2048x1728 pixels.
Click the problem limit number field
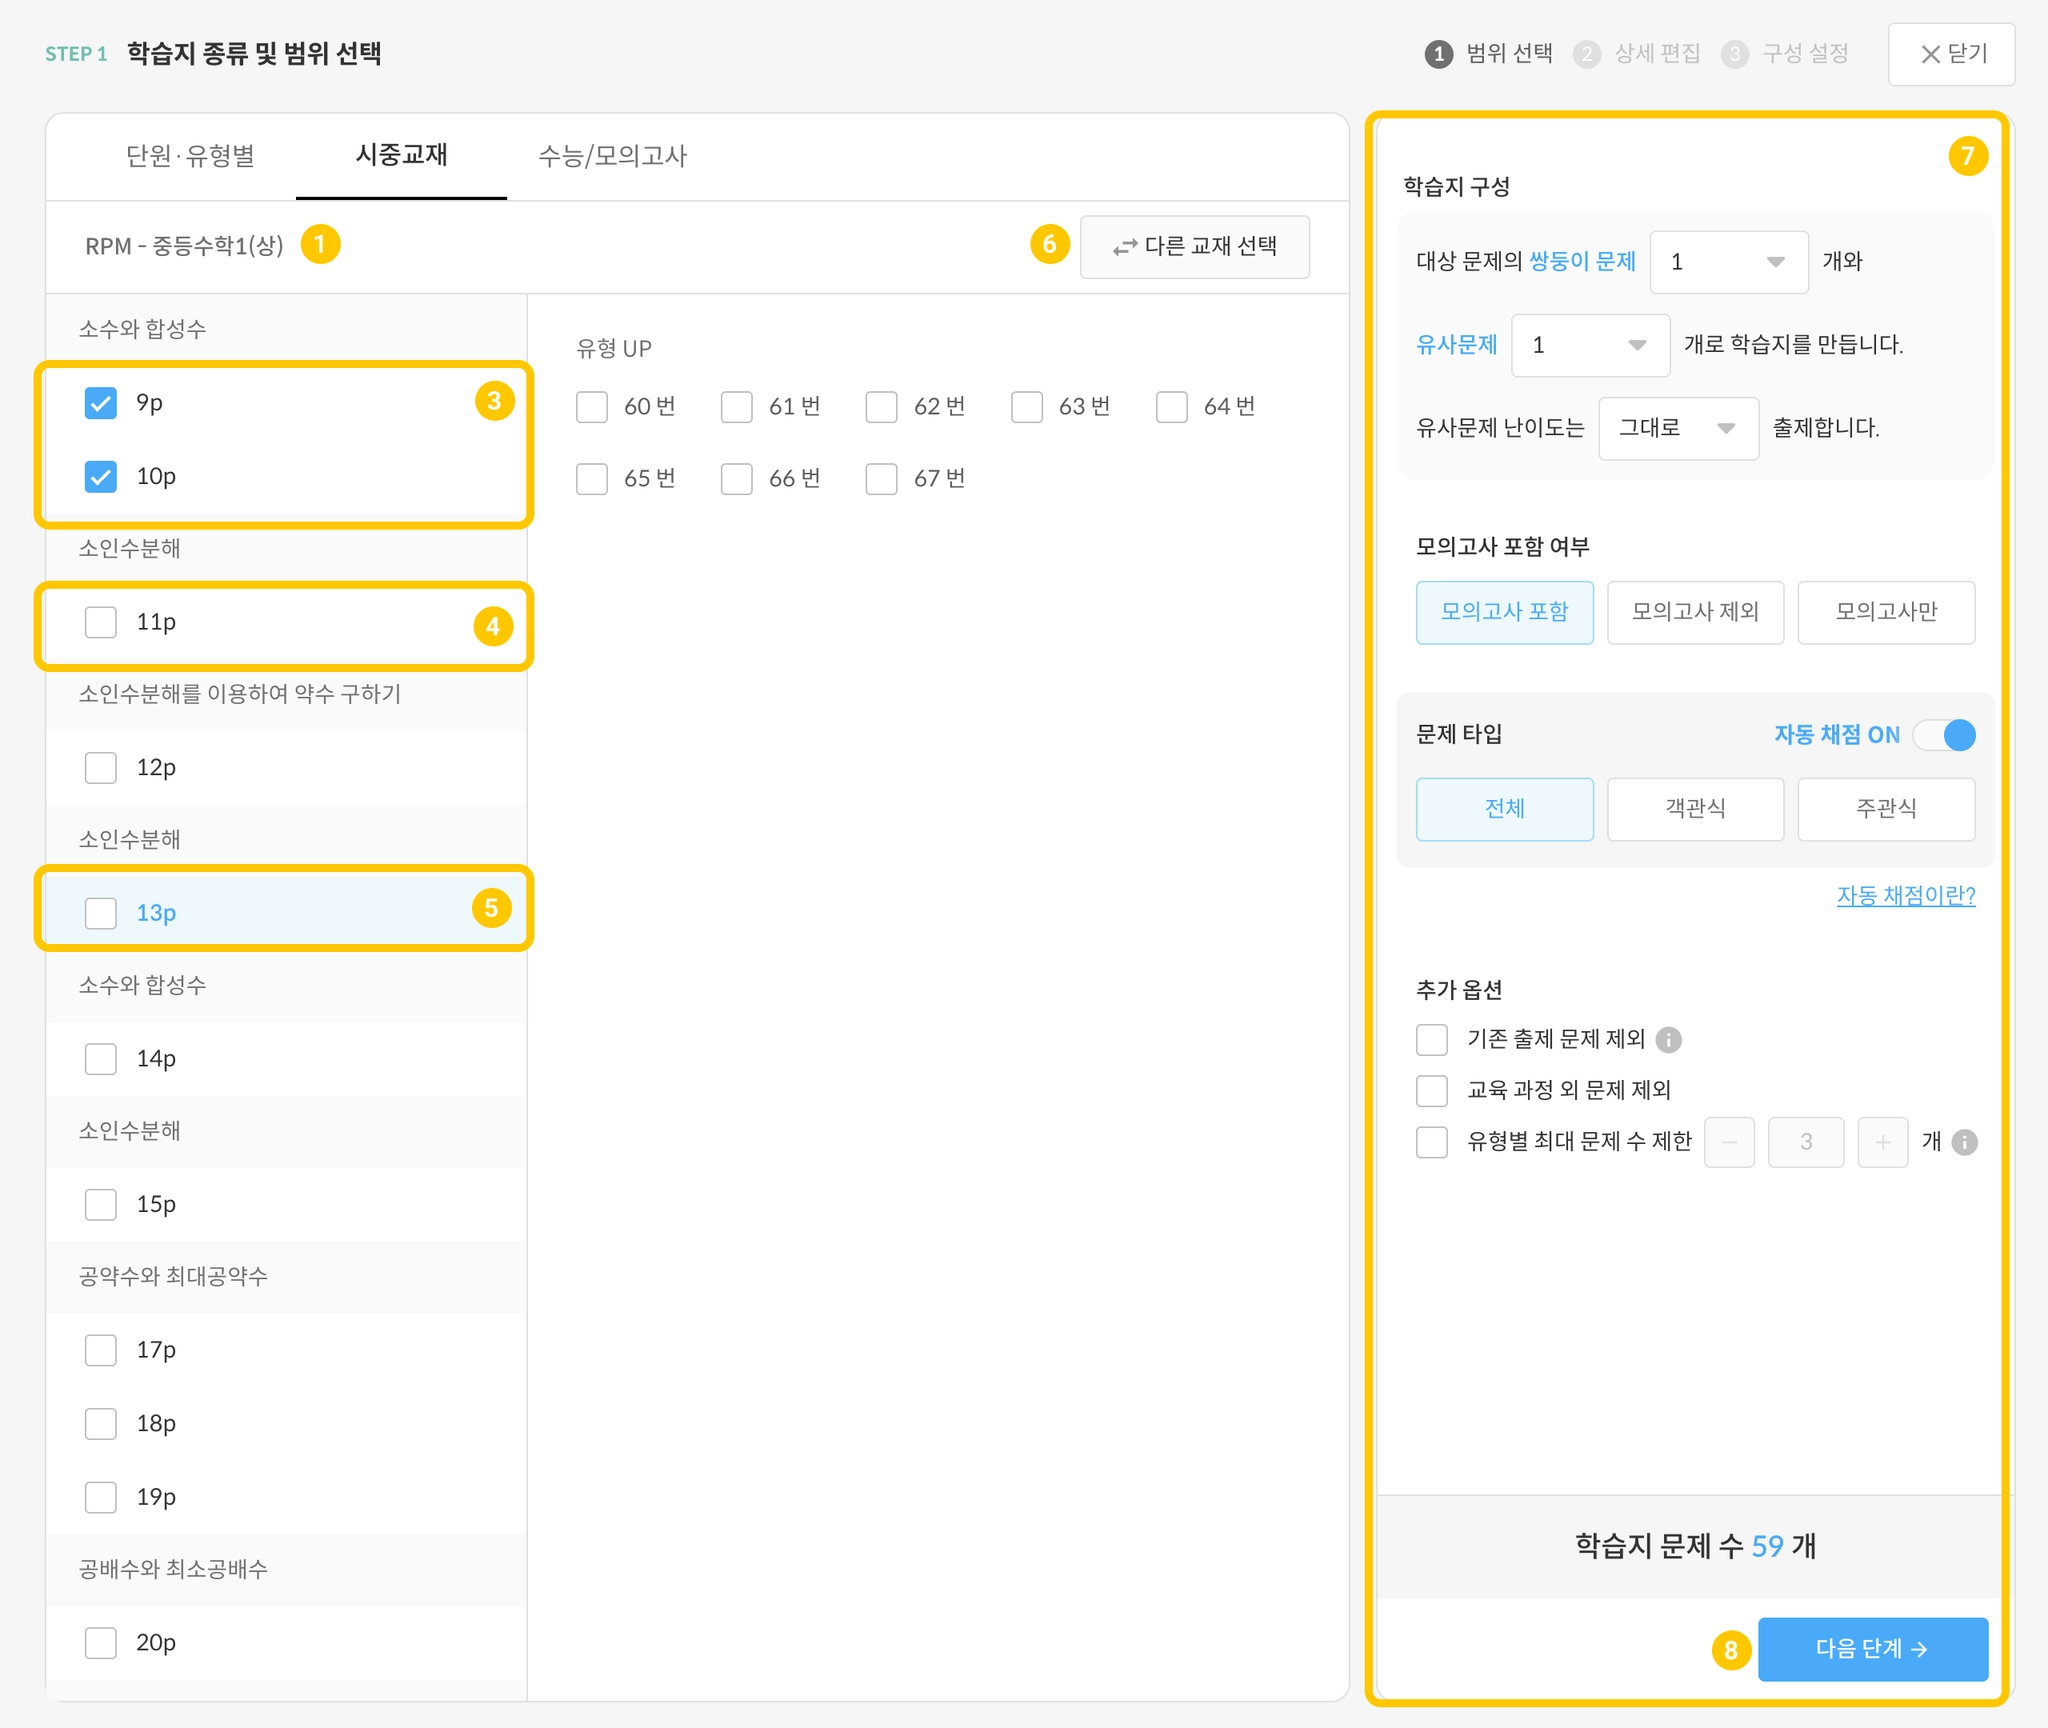click(x=1805, y=1142)
